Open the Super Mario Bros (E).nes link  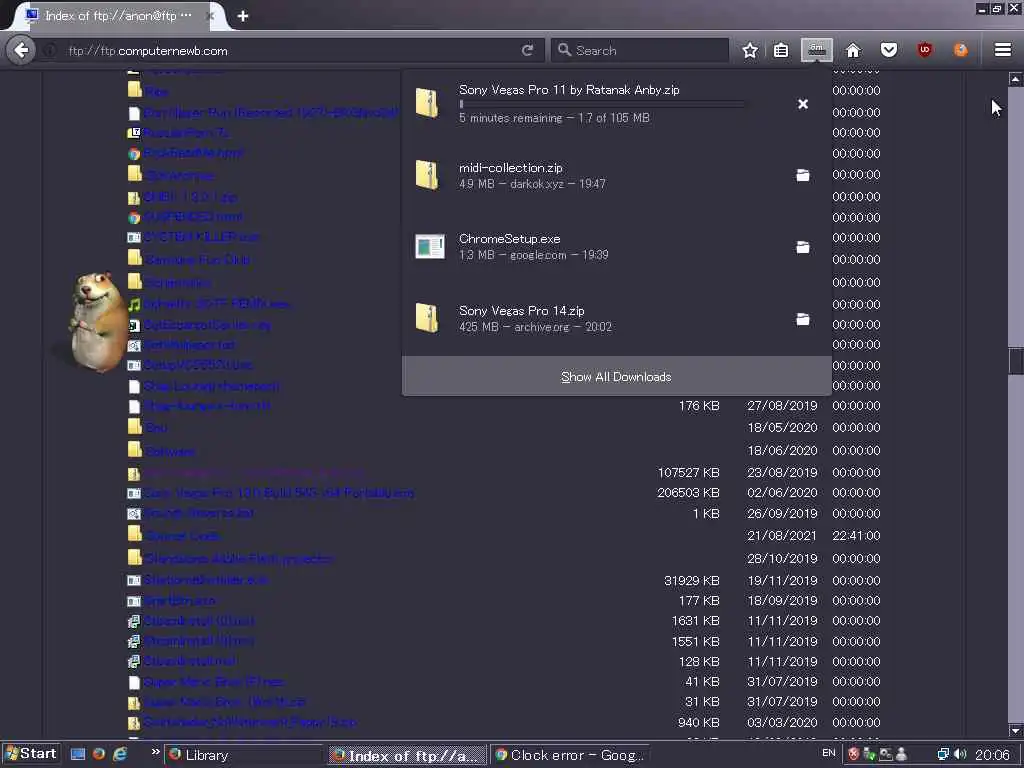click(214, 682)
